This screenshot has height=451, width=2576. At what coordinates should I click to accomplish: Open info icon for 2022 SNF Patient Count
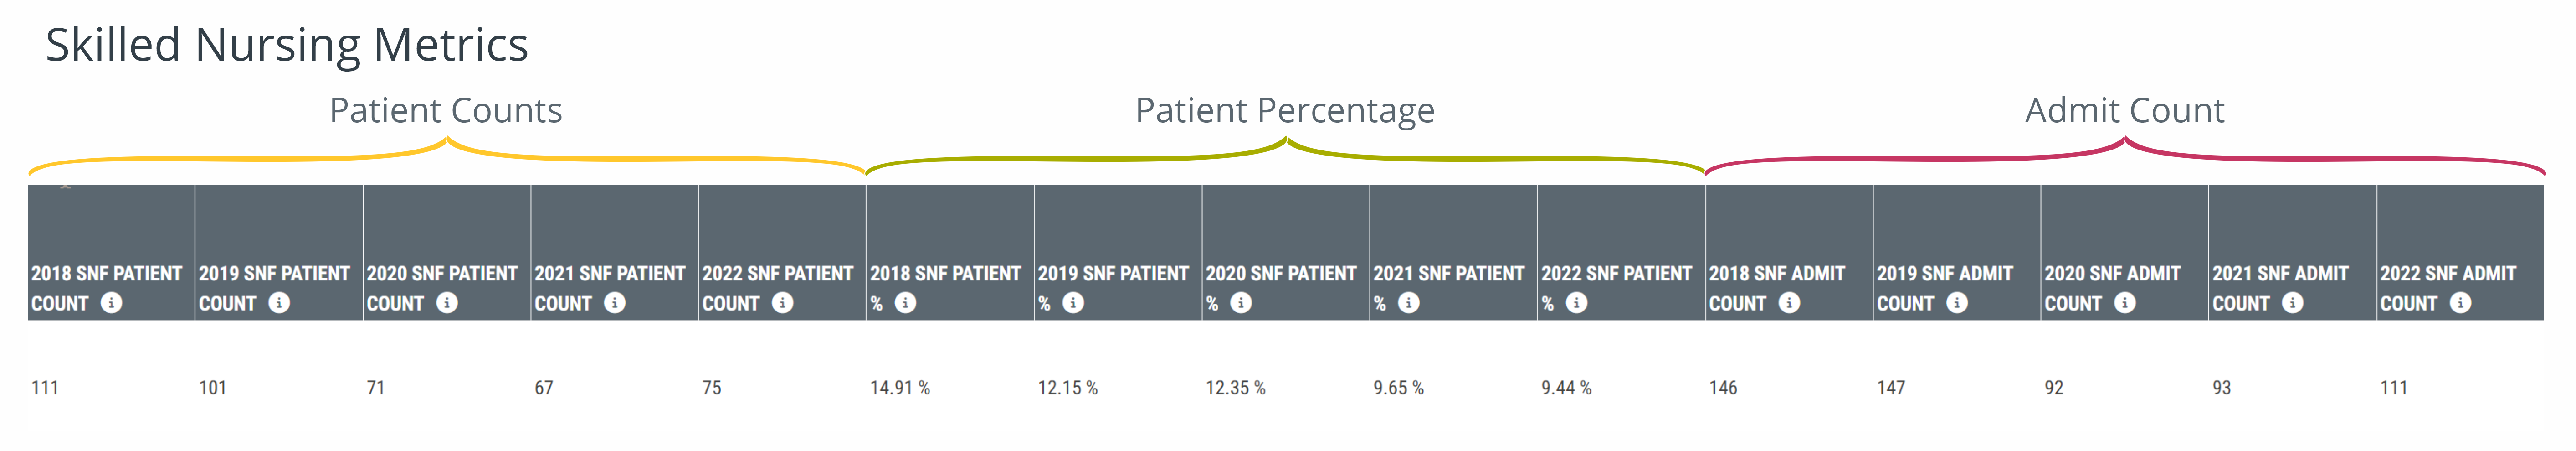point(783,302)
